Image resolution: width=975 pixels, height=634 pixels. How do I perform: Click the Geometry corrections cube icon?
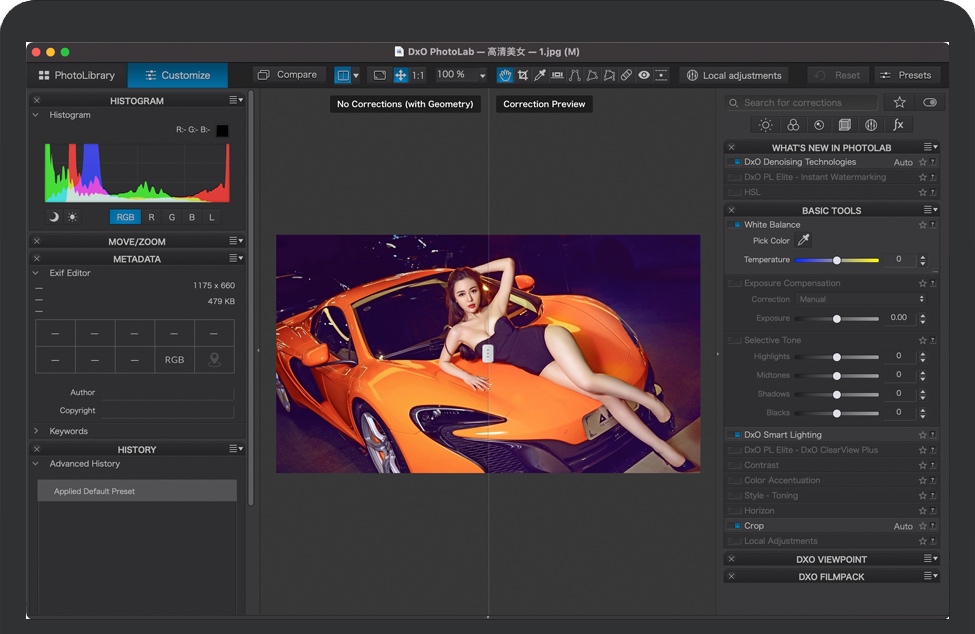845,124
